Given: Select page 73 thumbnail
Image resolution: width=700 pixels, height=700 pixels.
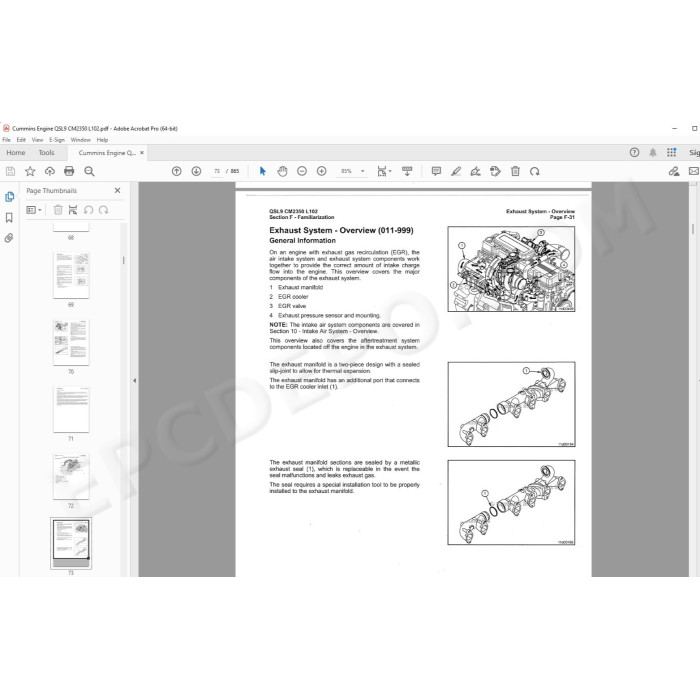Looking at the screenshot, I should coord(71,543).
